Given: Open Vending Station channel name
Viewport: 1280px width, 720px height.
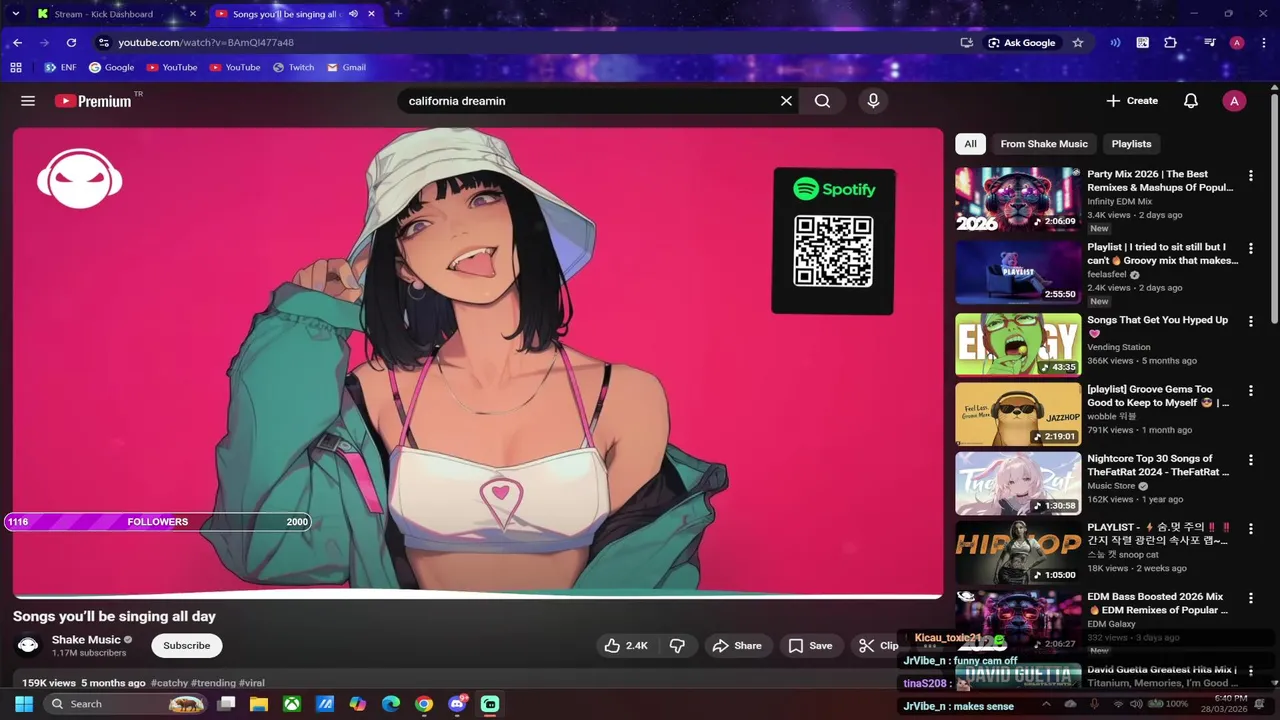Looking at the screenshot, I should [1118, 348].
